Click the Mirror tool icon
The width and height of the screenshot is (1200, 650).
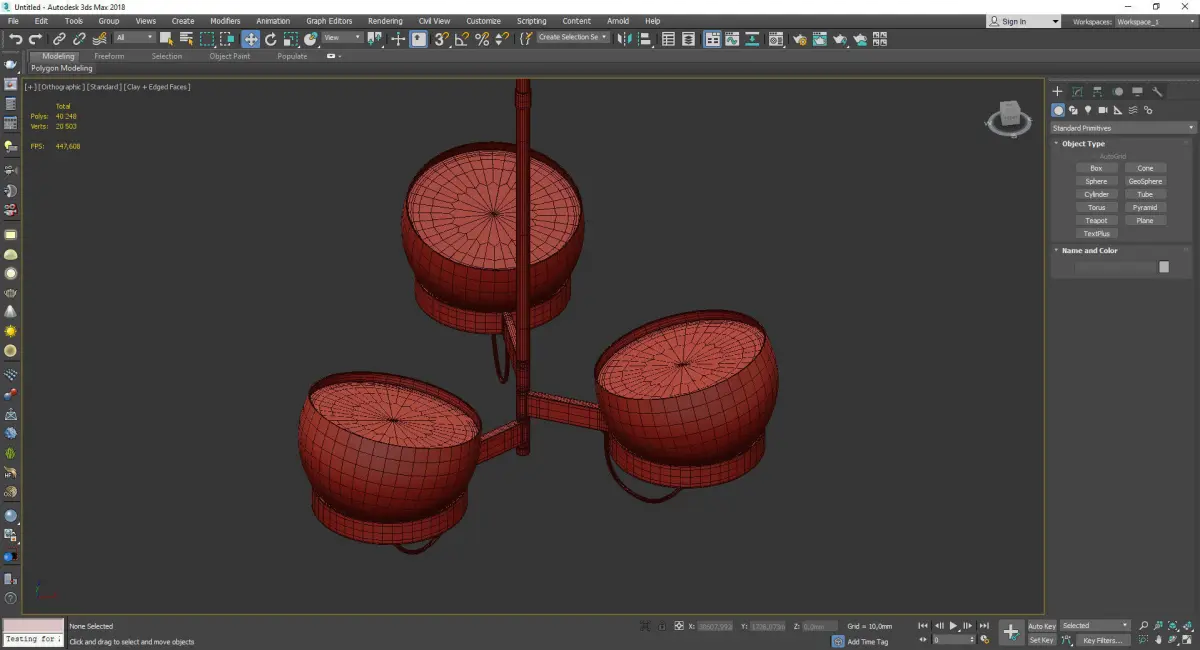(625, 39)
